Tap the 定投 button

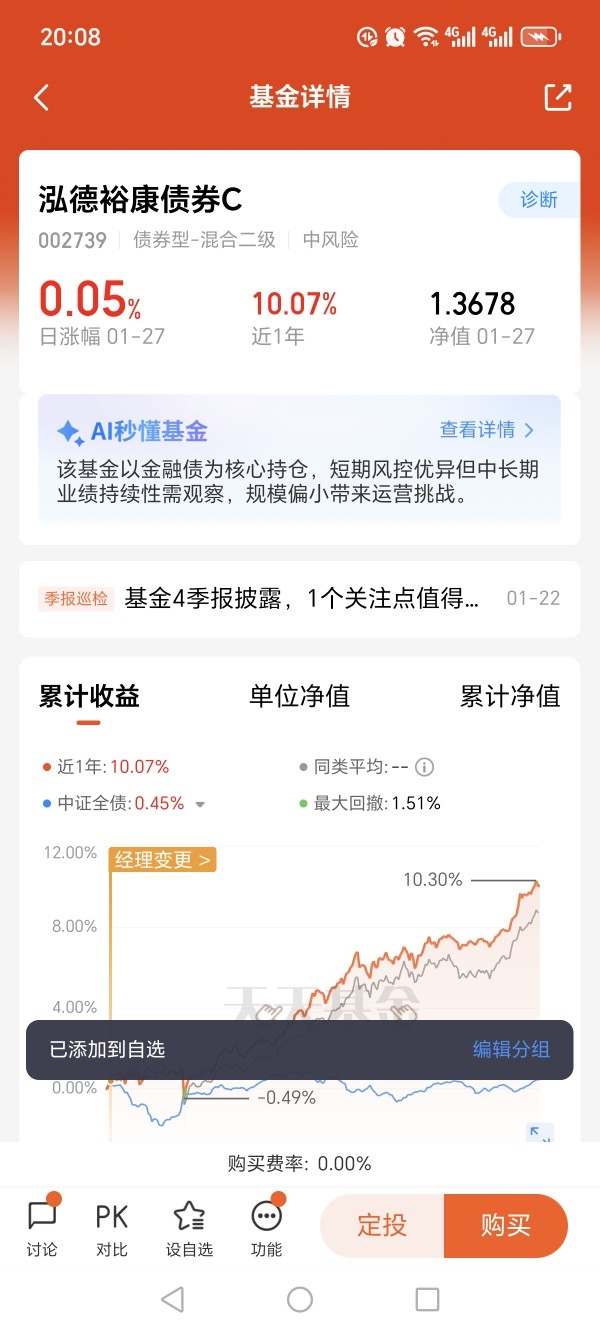[x=382, y=1225]
